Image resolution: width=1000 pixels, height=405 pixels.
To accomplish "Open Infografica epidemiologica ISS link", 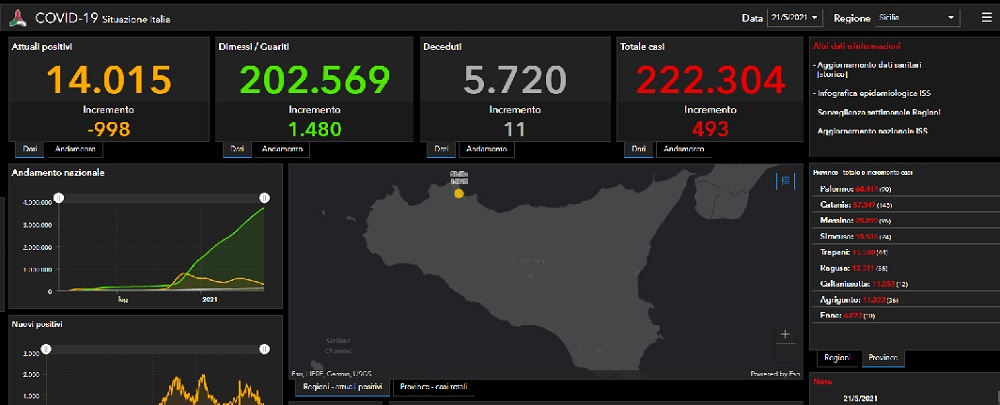I will pos(870,92).
